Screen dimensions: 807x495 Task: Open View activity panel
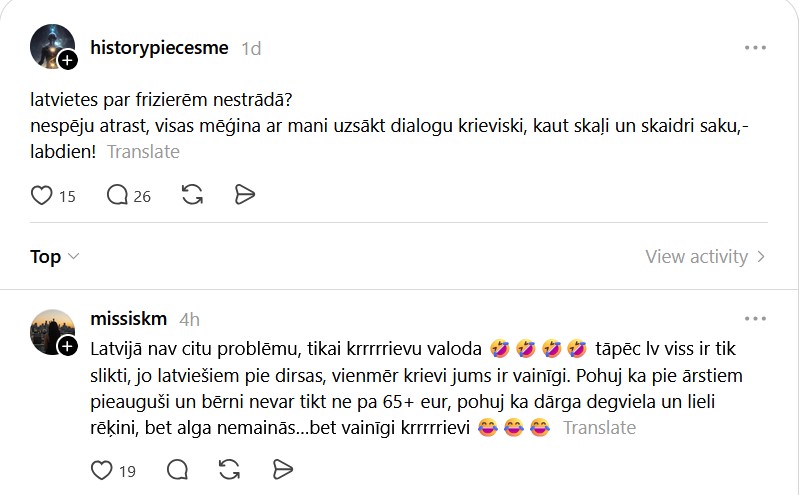pyautogui.click(x=705, y=257)
